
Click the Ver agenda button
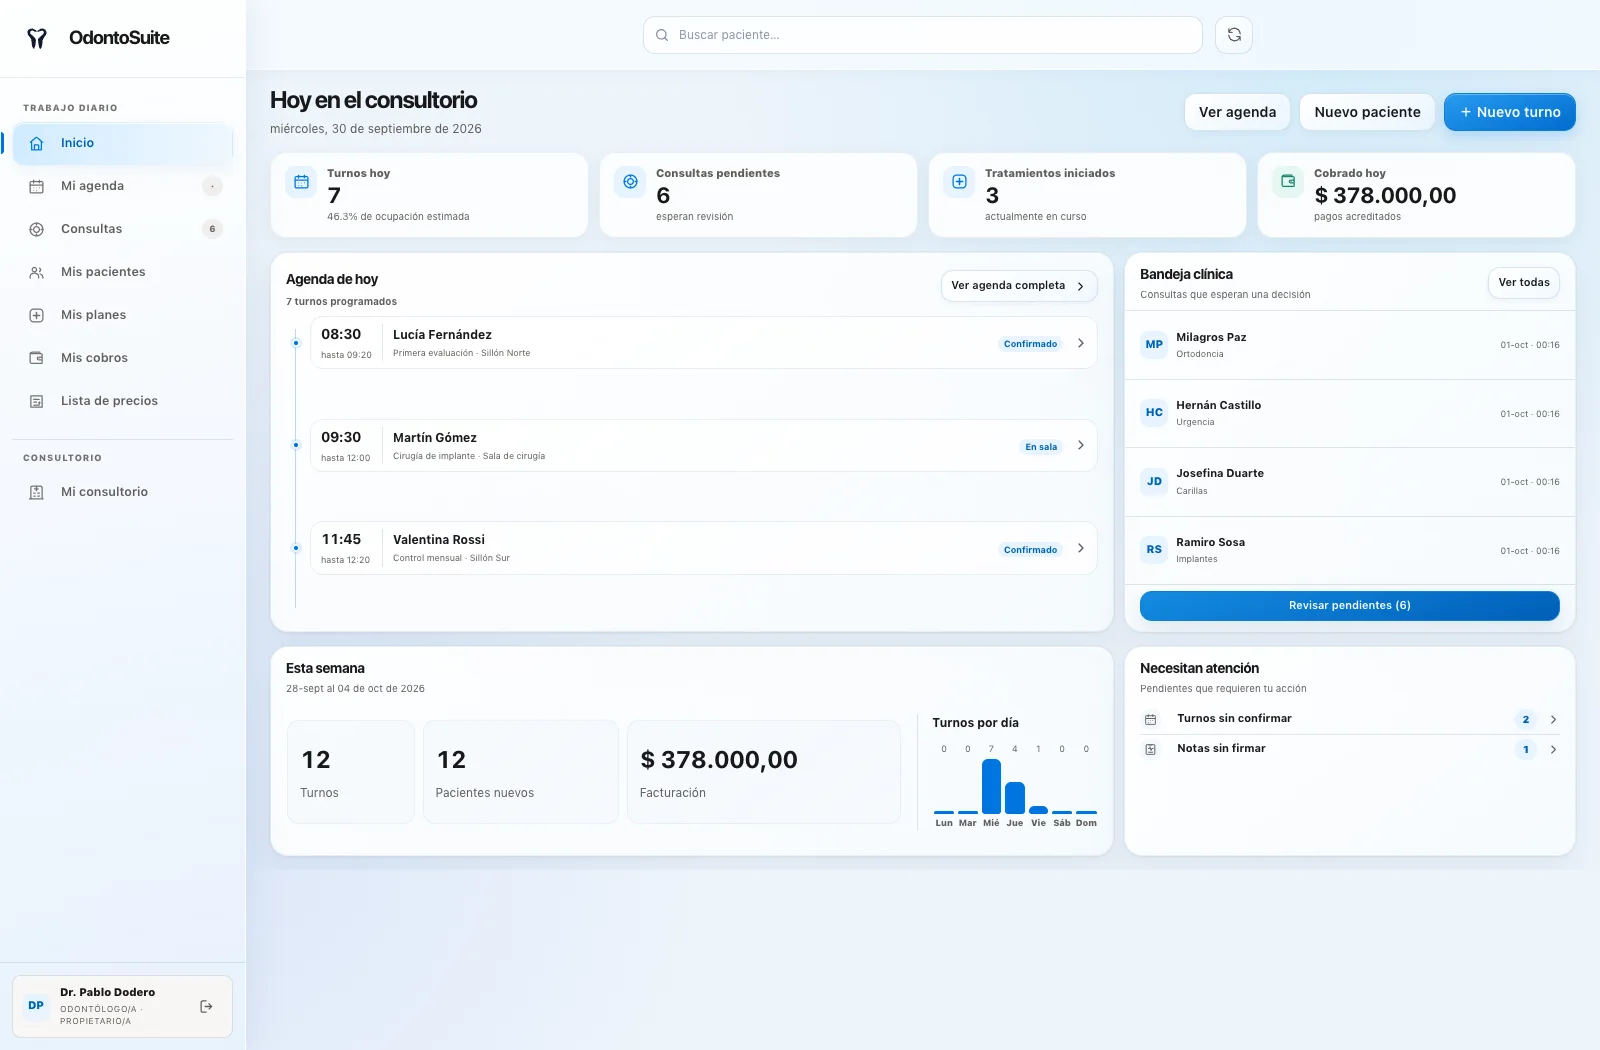click(1237, 112)
